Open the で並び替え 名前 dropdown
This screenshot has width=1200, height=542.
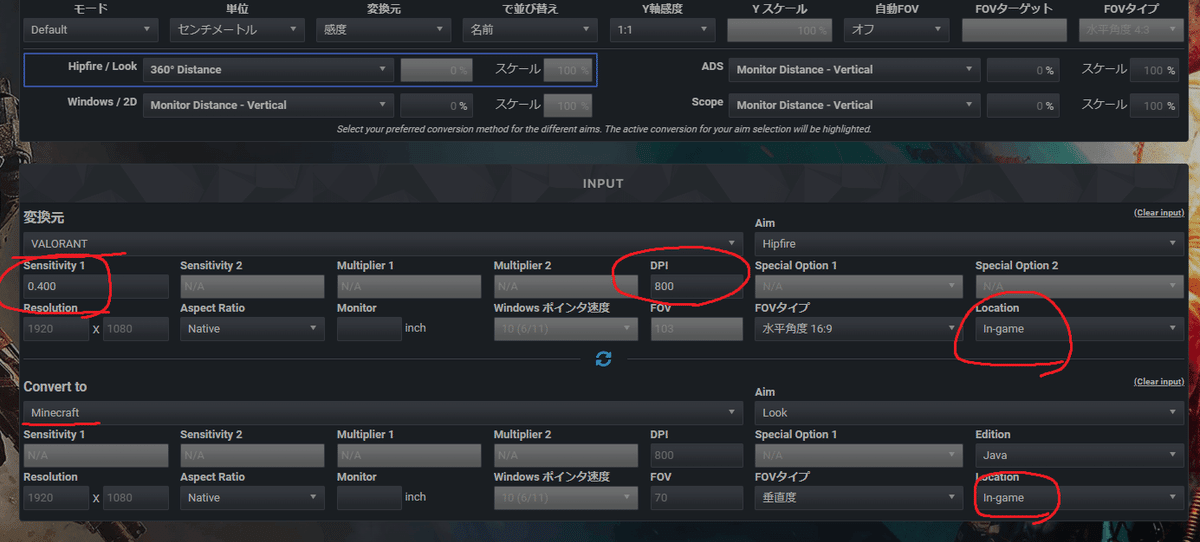click(530, 30)
